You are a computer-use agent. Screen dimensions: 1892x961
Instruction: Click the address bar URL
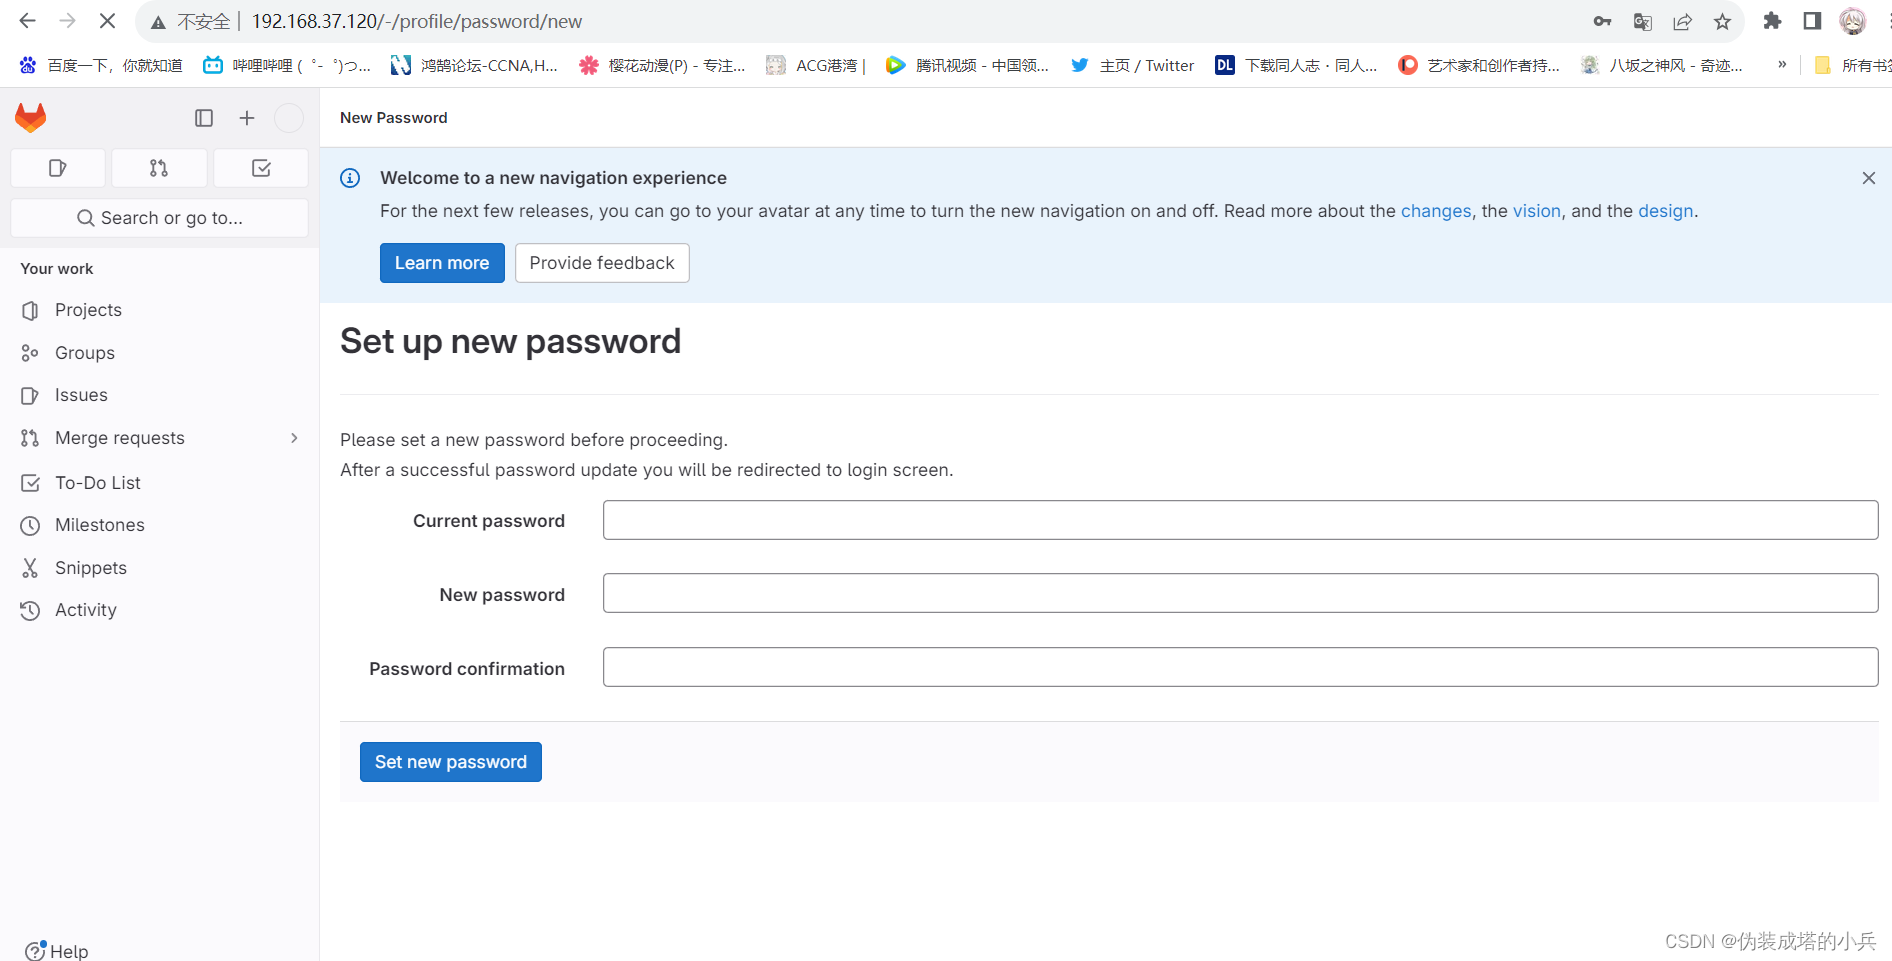[416, 21]
